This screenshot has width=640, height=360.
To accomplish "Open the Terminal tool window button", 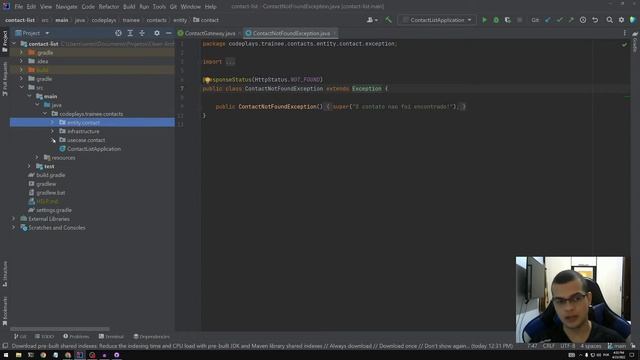I will 111,337.
